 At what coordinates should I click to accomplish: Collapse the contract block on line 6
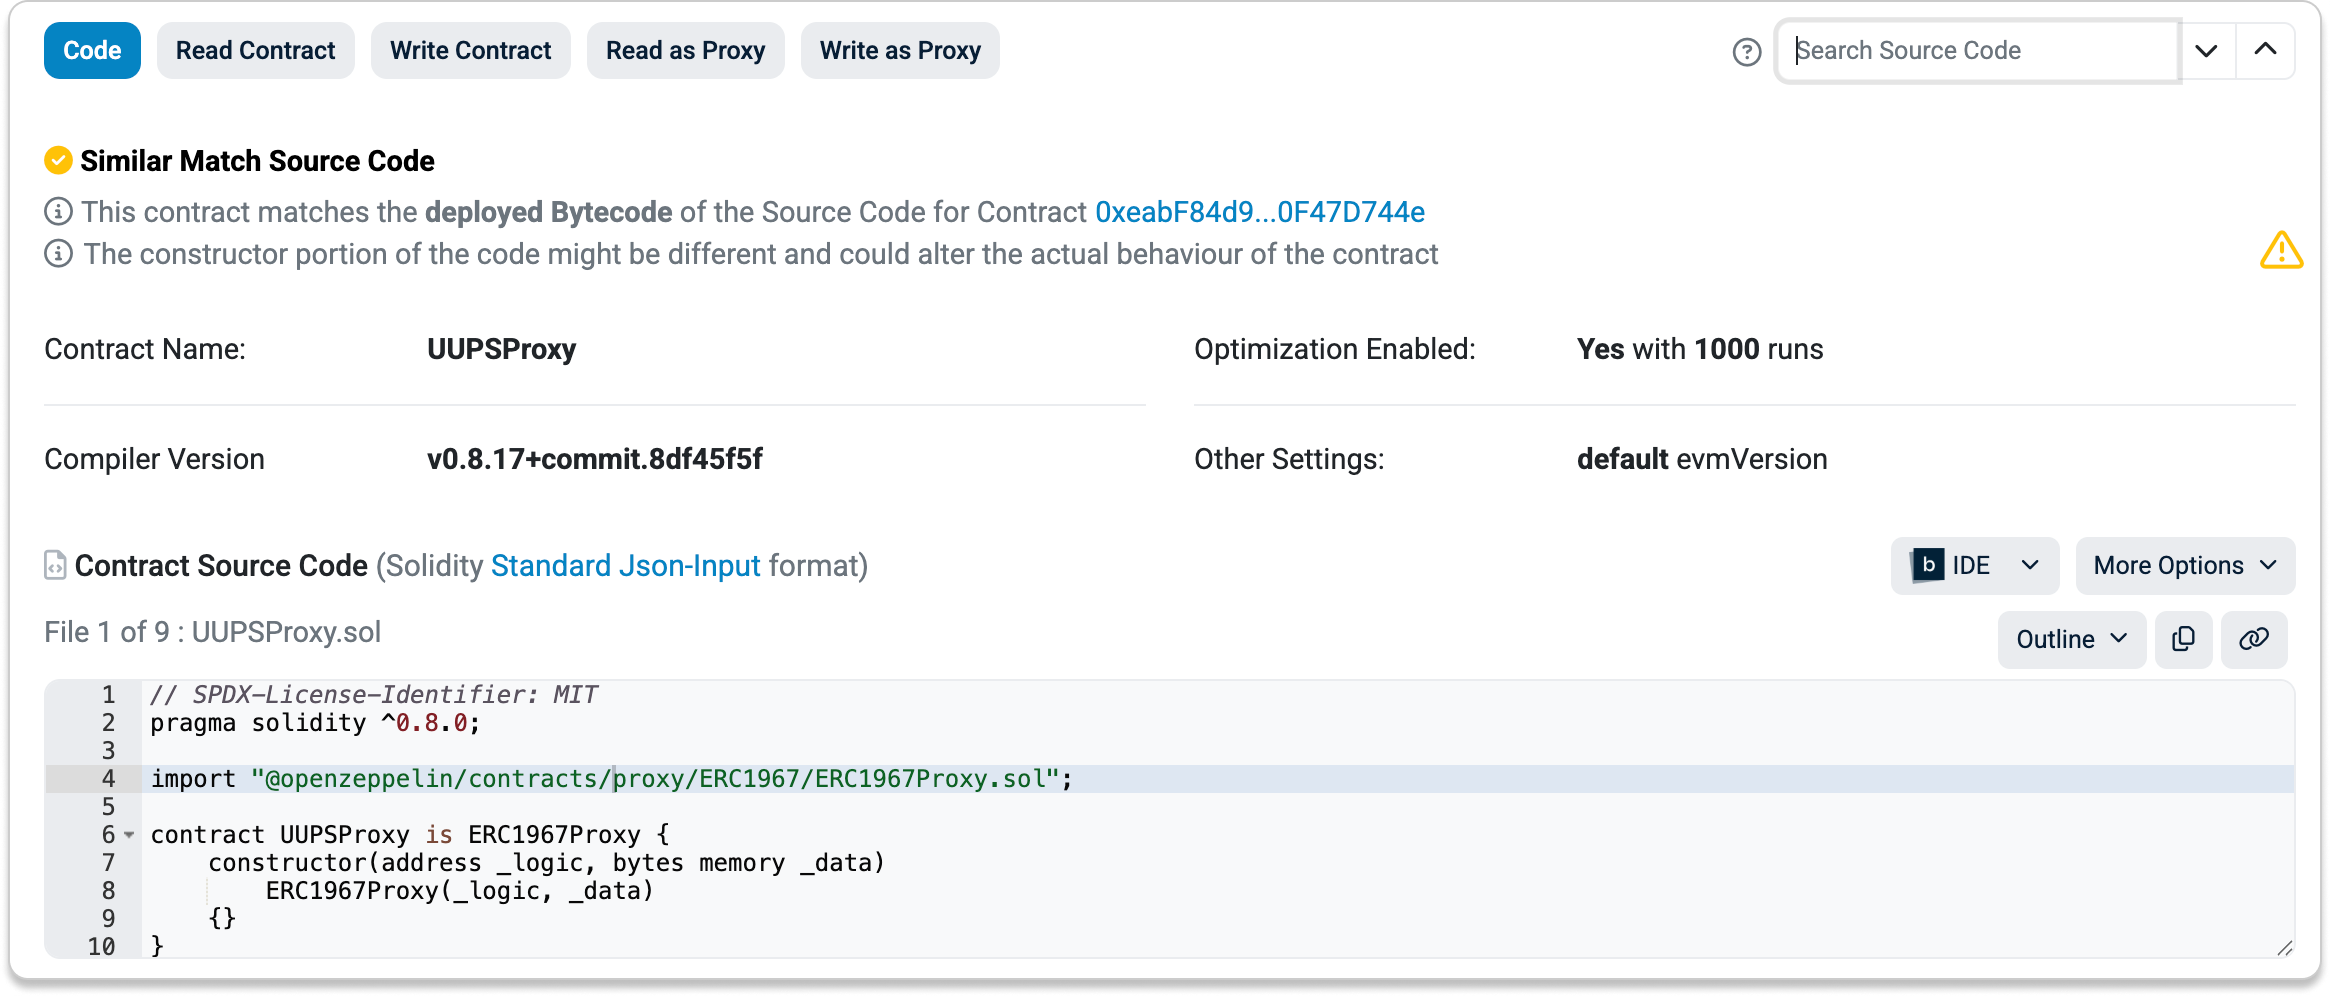[129, 835]
